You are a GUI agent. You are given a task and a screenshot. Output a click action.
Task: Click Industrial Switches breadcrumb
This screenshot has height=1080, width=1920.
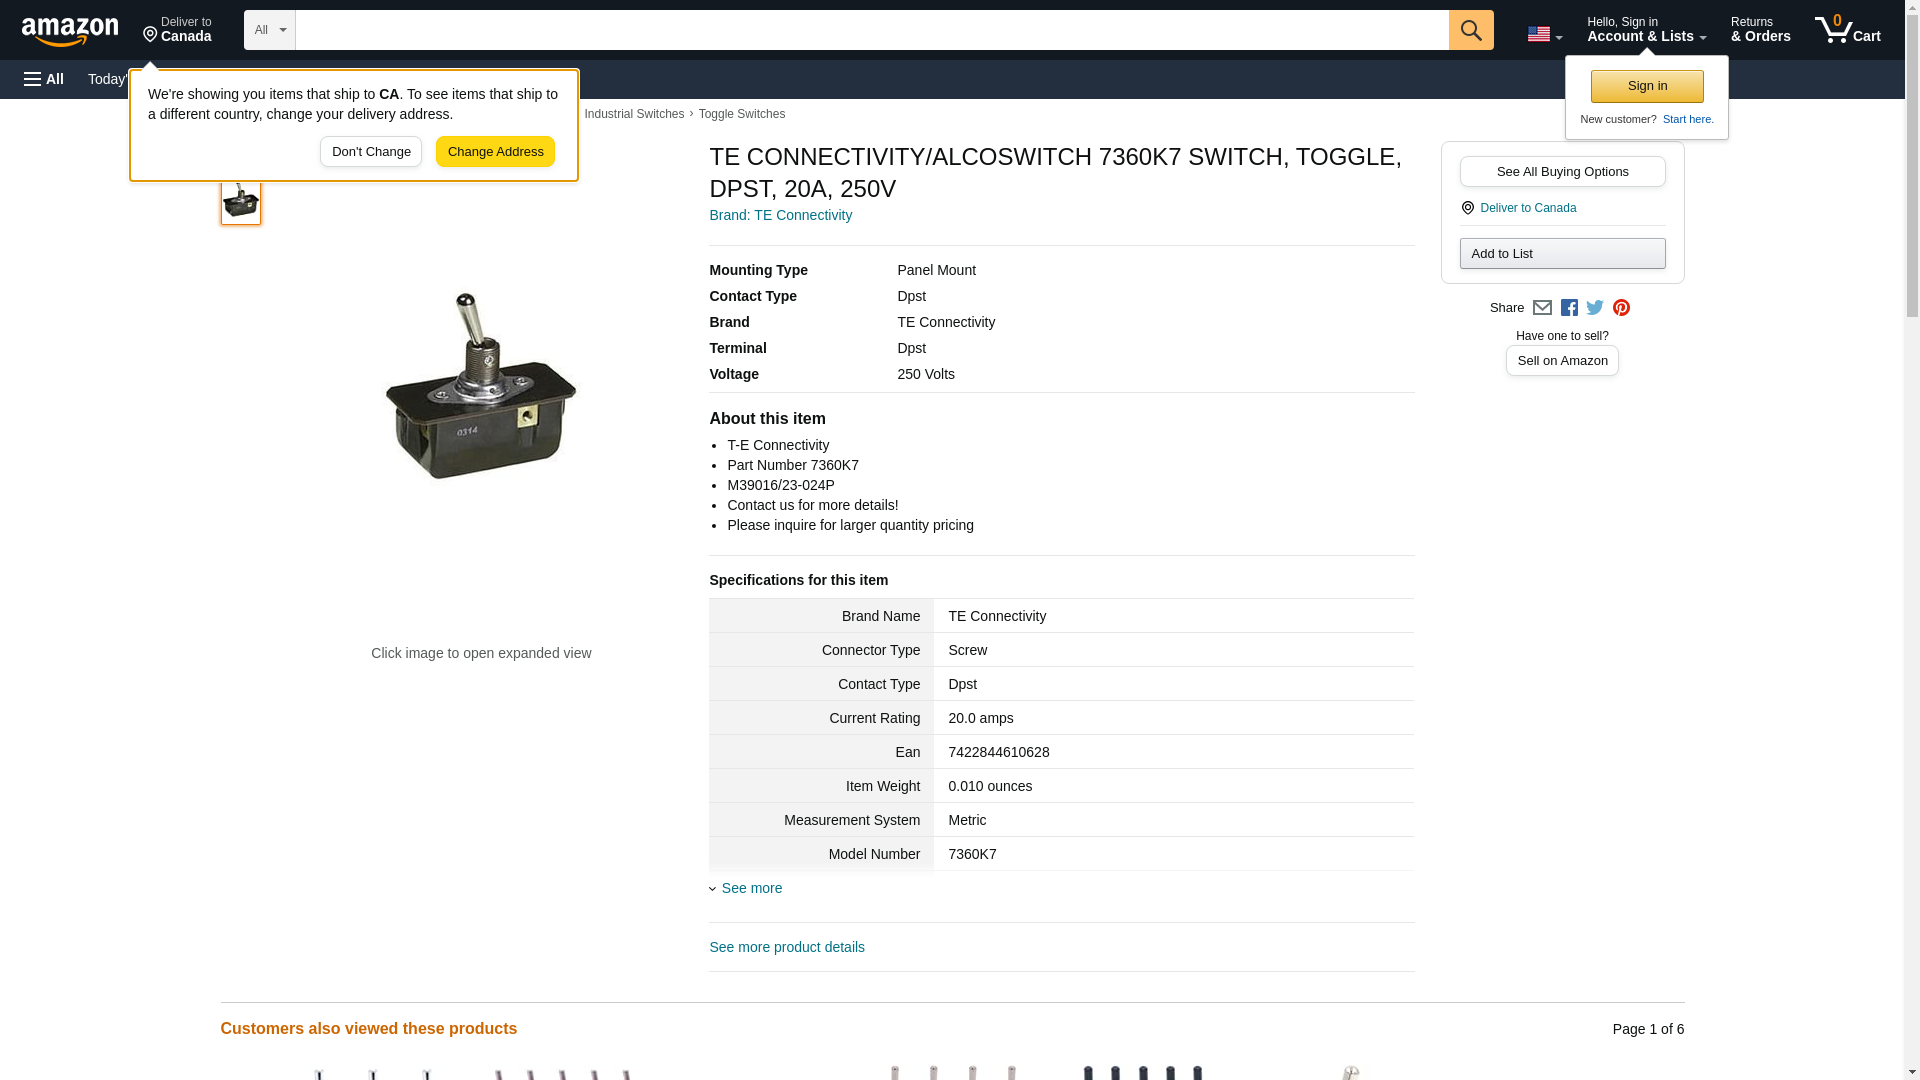(634, 114)
